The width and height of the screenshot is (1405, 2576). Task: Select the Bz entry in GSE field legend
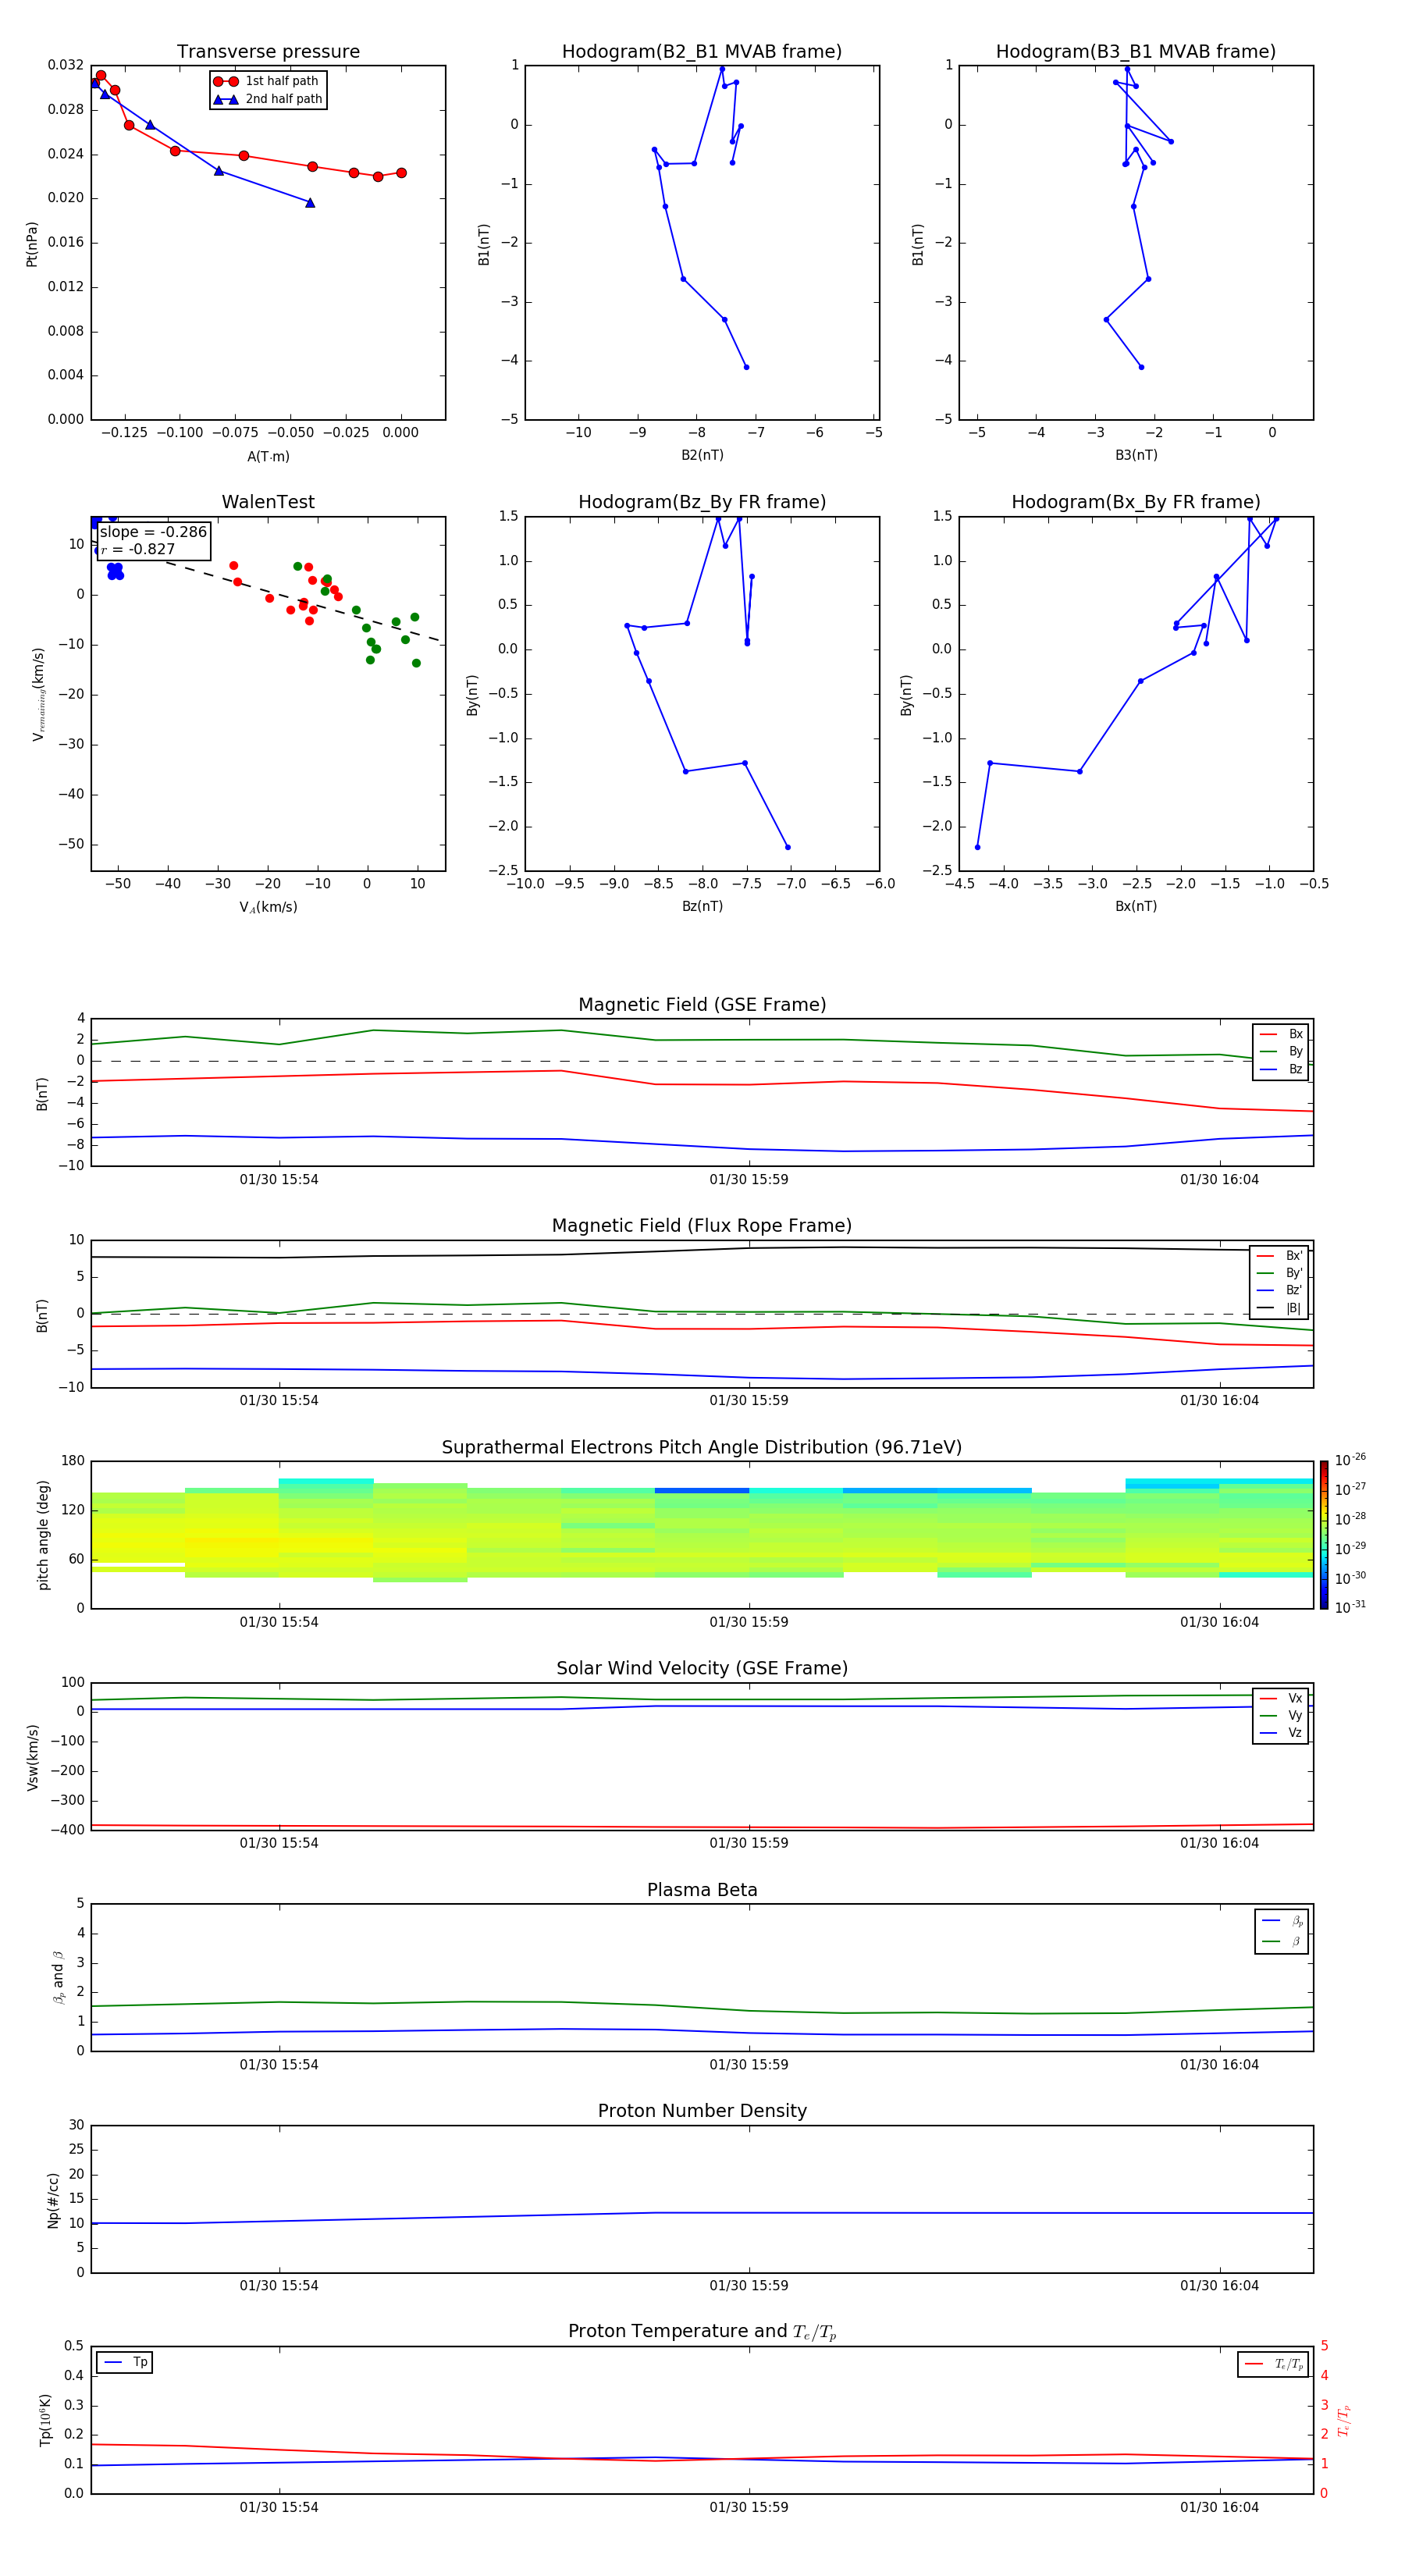point(1281,1069)
